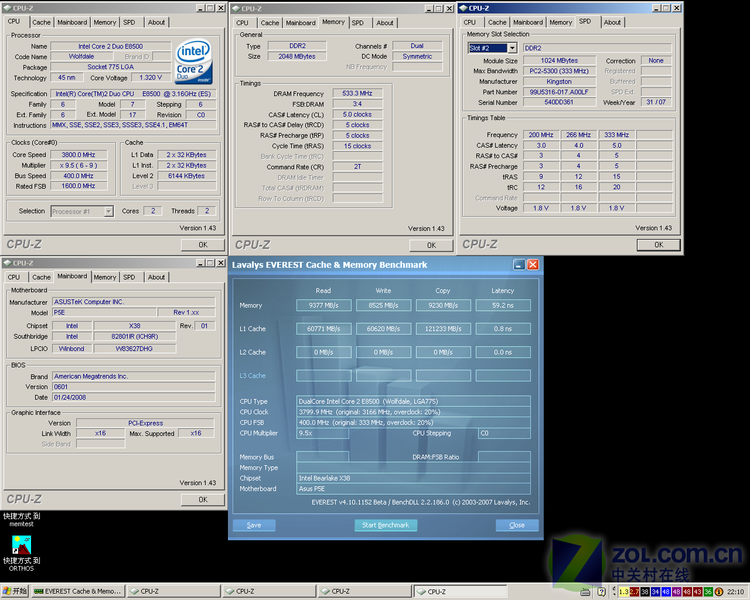
Task: Select the memtest desktop shortcut label
Action: tap(22, 520)
